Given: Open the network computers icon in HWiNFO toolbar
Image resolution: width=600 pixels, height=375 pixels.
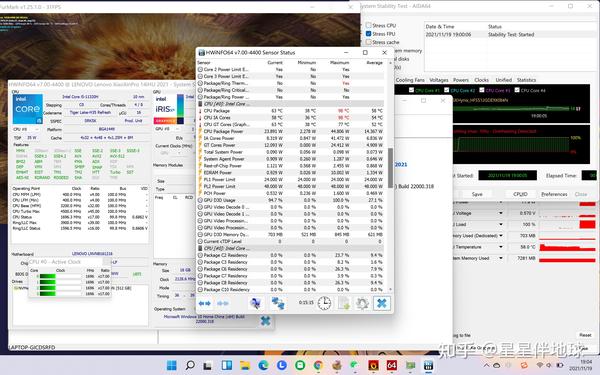Looking at the screenshot, I should (278, 303).
